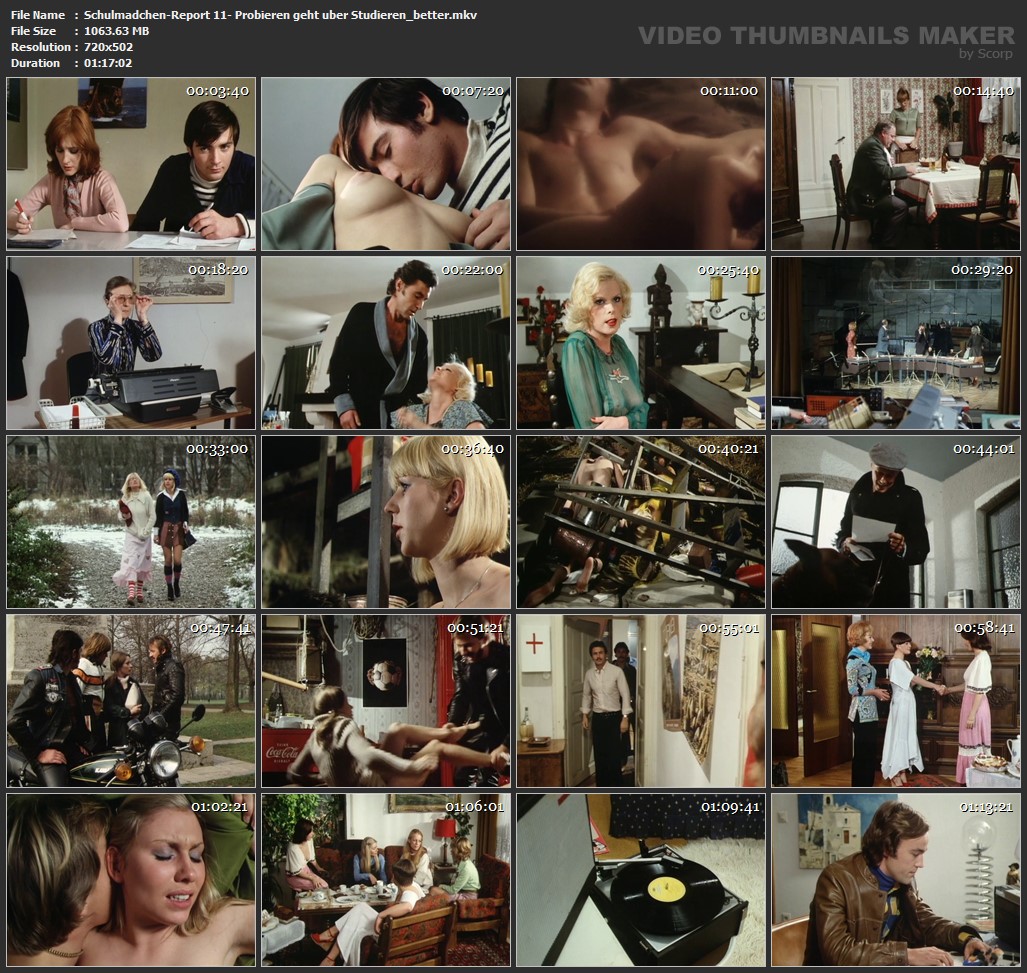
Task: Select the dinner table thumbnail at 00:14:40
Action: coord(895,164)
